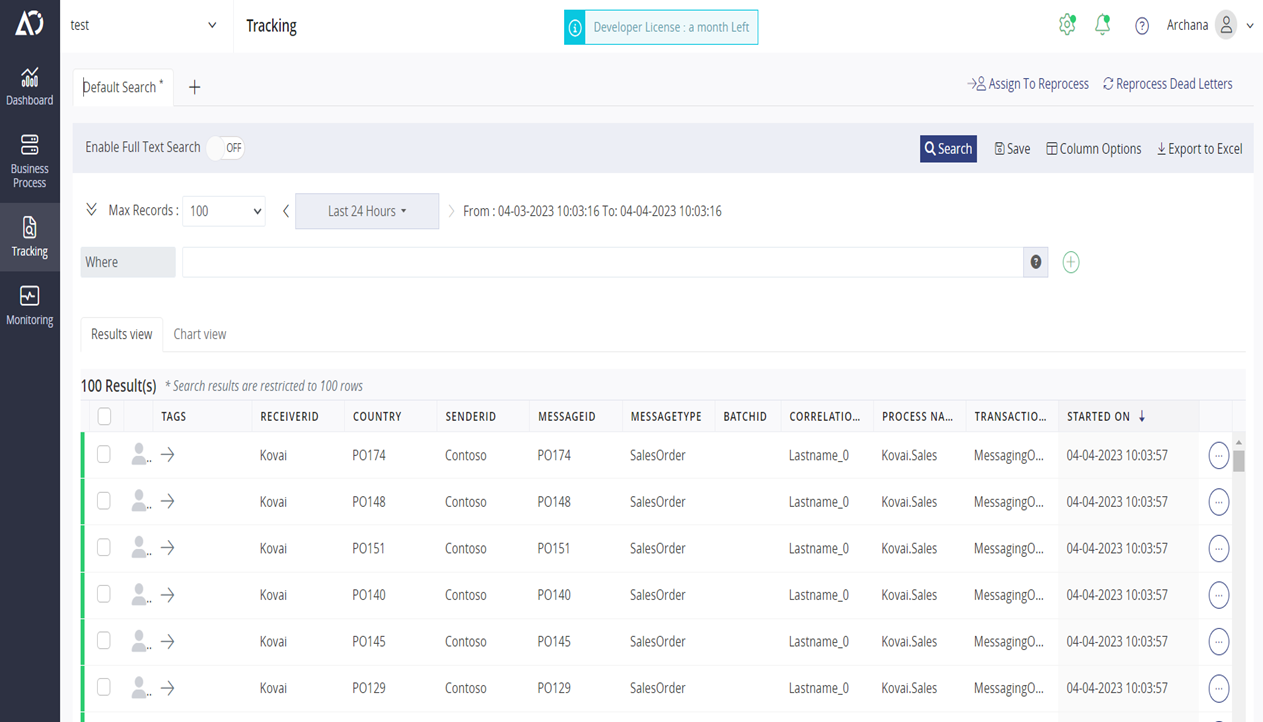Check the select-all header checkbox
The image size is (1263, 722).
104,416
